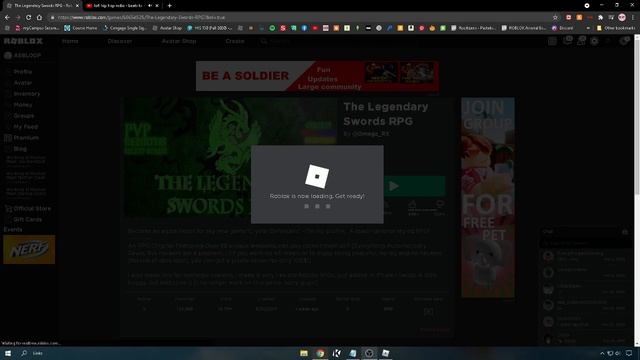Screen dimensions: 640x360
Task: Close The Legendary Swords RPG tab
Action: (x=77, y=6)
